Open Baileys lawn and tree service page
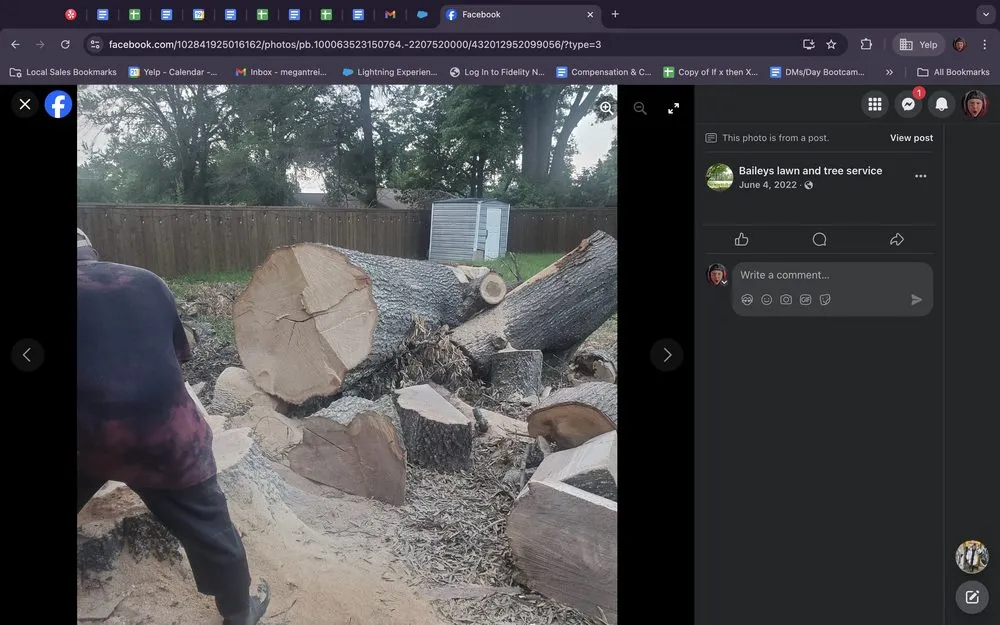The height and width of the screenshot is (625, 1000). point(810,171)
